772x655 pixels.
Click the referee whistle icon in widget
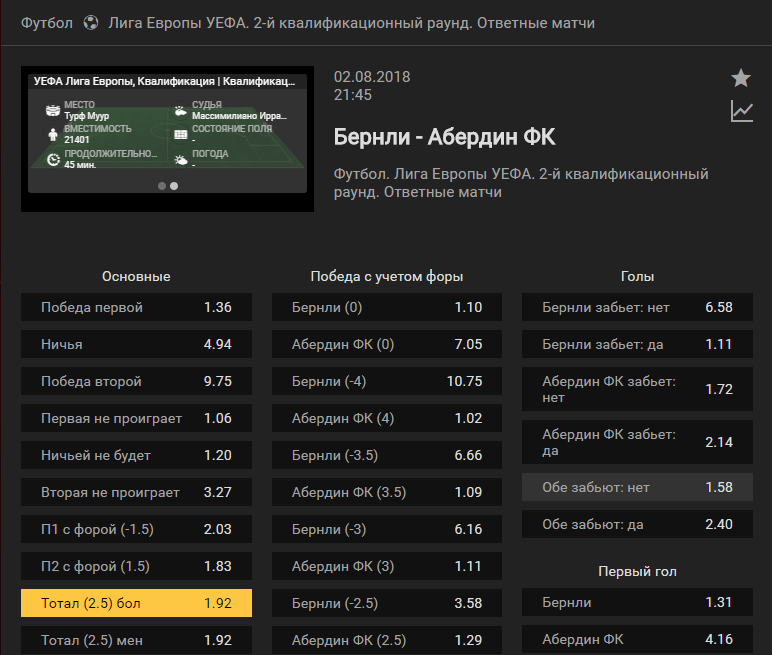(181, 110)
